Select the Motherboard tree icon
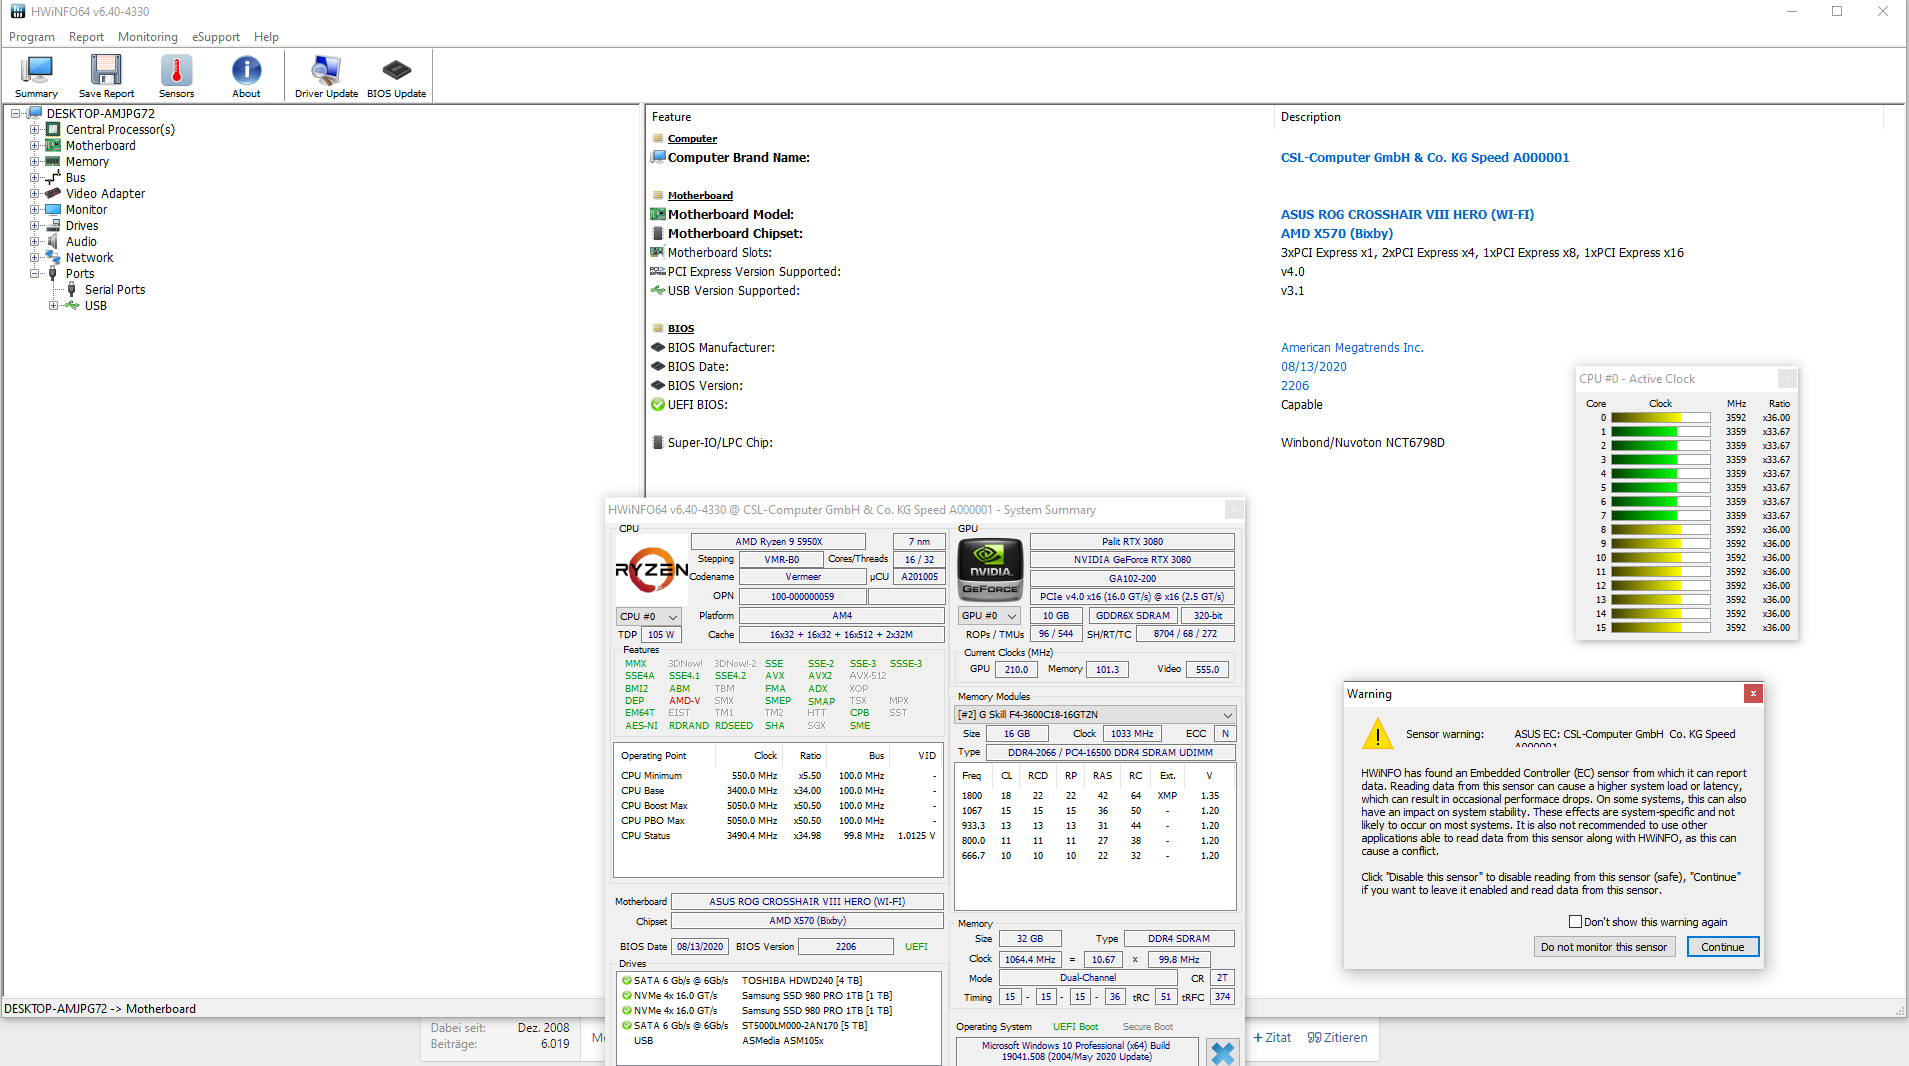Viewport: 1909px width, 1066px height. 53,146
